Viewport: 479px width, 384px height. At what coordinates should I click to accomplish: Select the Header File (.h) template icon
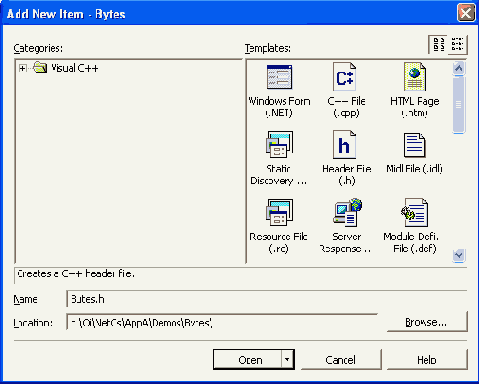[x=345, y=144]
